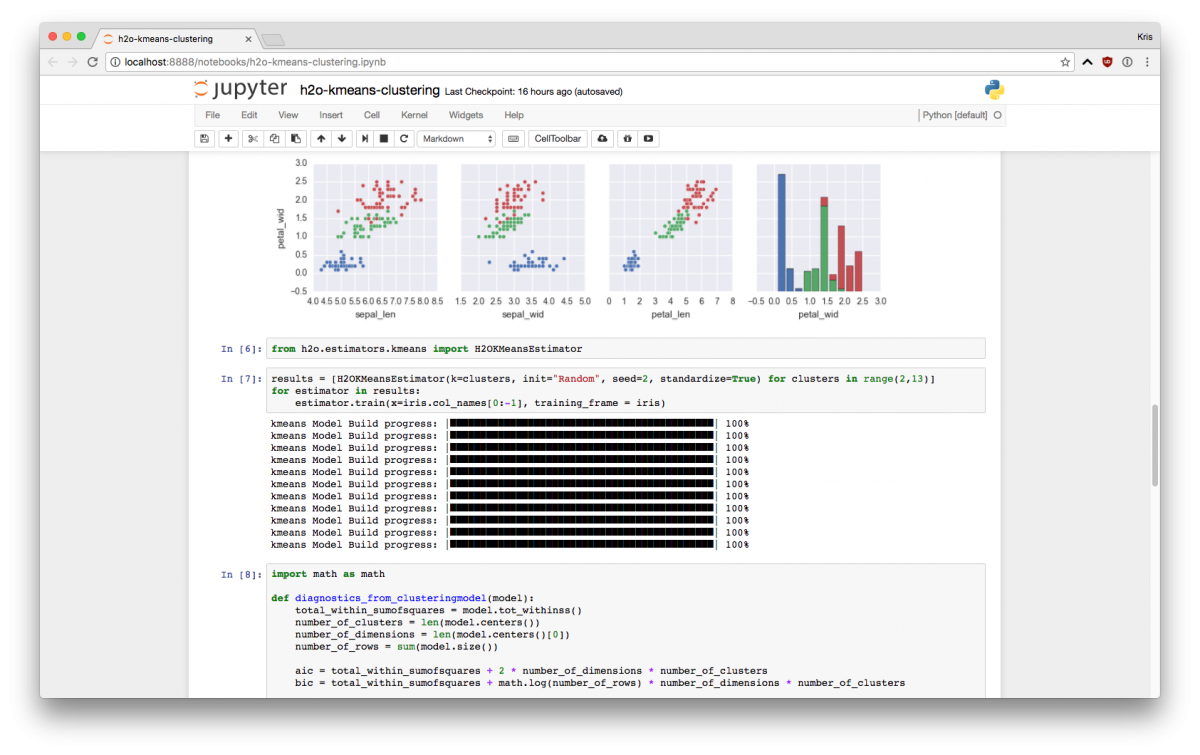Copy the selected cells from the toolbar

pyautogui.click(x=274, y=139)
